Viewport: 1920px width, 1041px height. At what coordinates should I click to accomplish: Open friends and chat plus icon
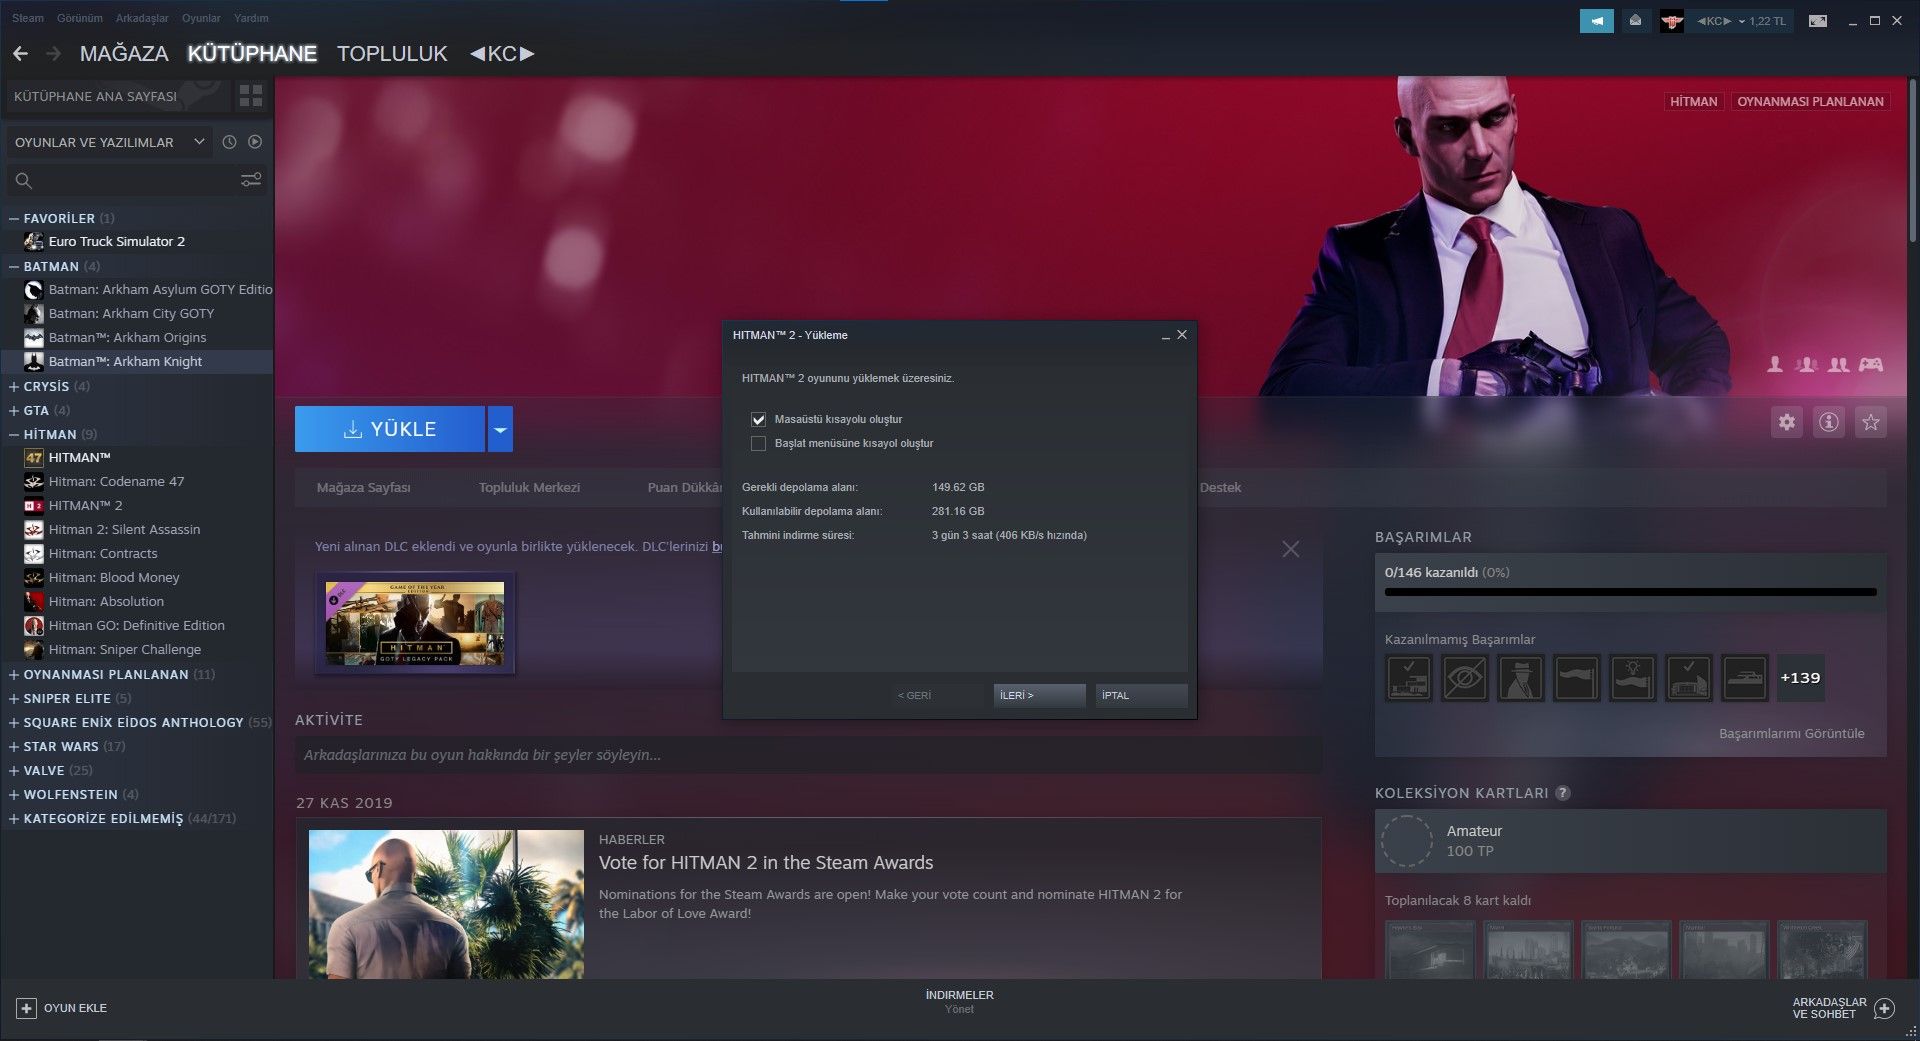click(x=1884, y=1008)
